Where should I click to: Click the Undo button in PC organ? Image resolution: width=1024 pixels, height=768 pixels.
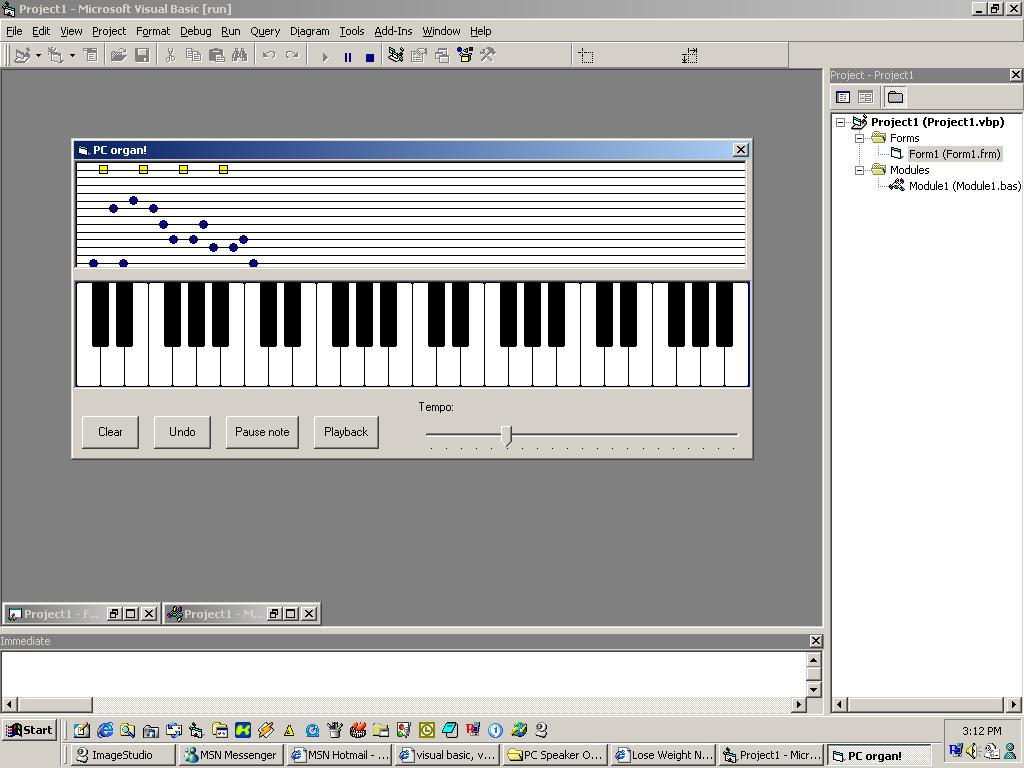pyautogui.click(x=182, y=432)
